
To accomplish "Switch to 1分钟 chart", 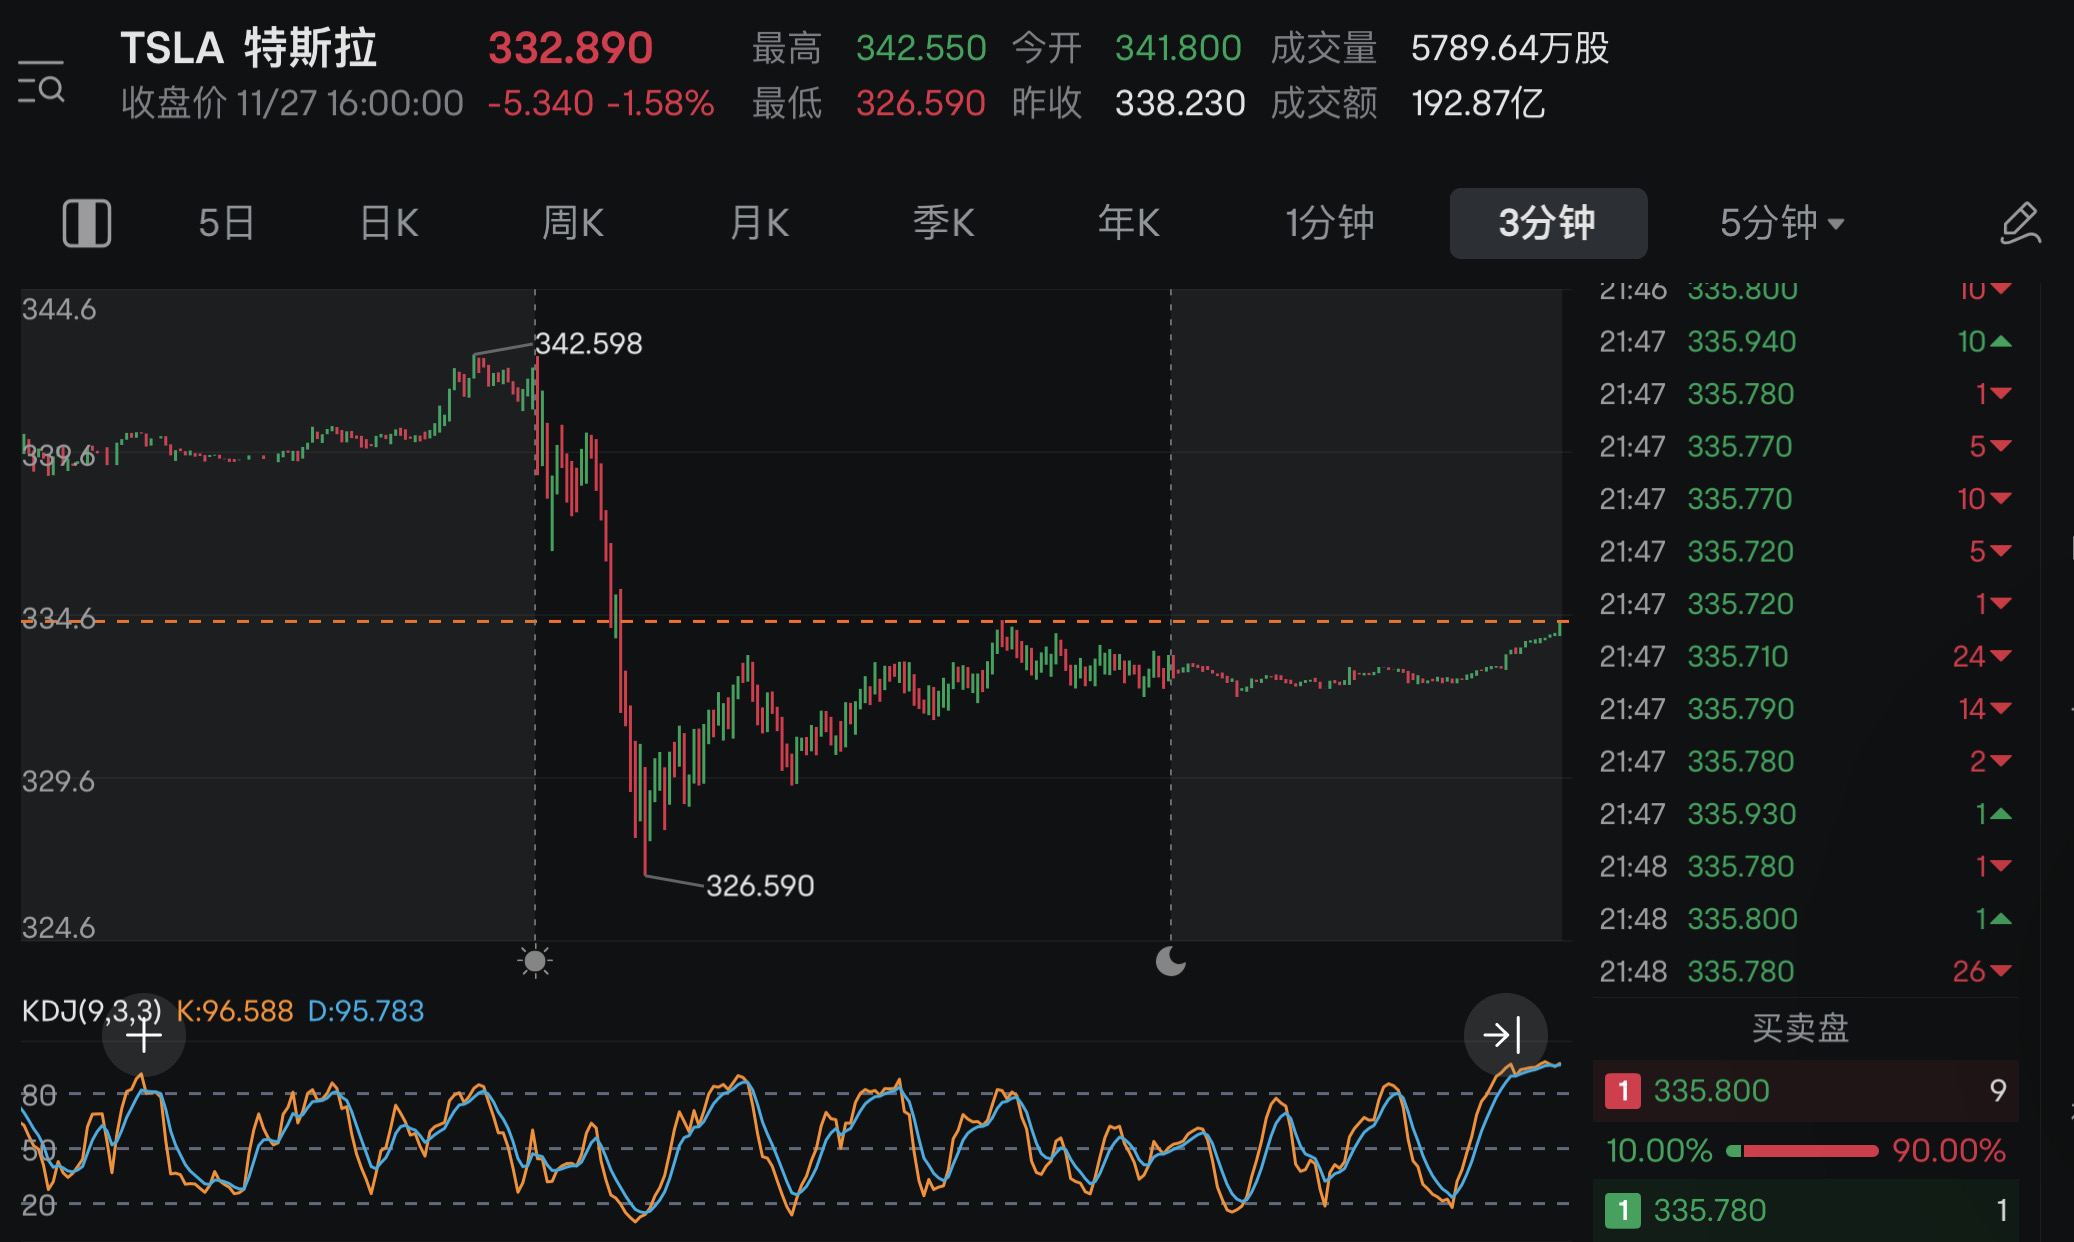I will tap(1329, 223).
